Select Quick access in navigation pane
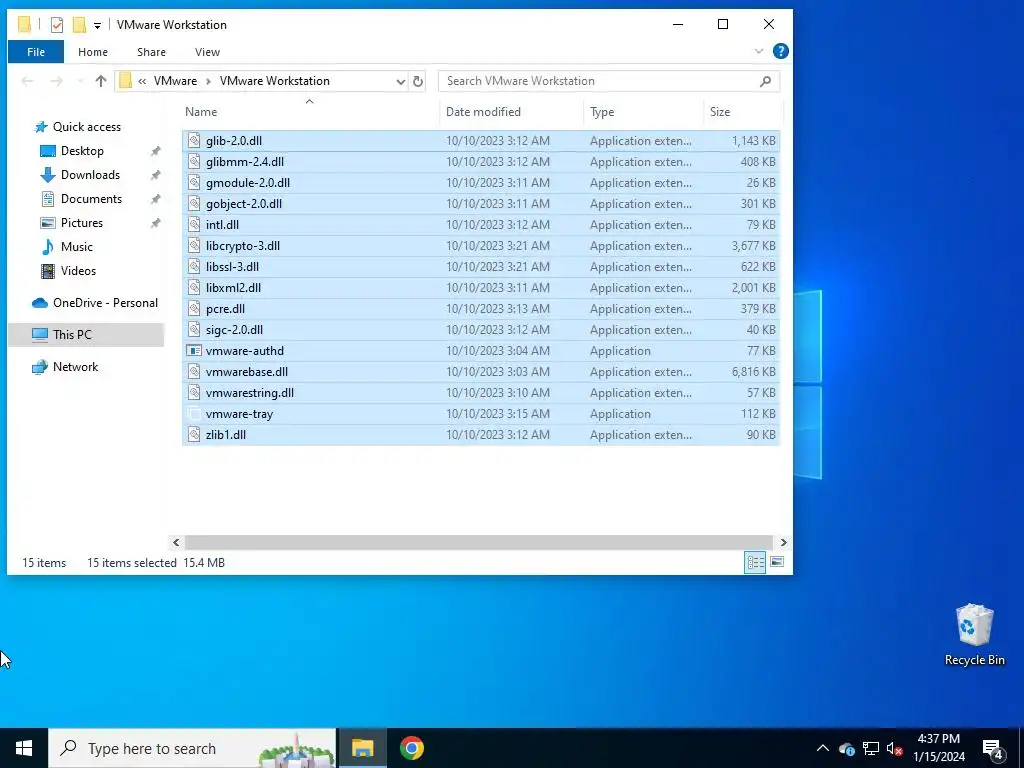This screenshot has width=1024, height=768. tap(86, 127)
